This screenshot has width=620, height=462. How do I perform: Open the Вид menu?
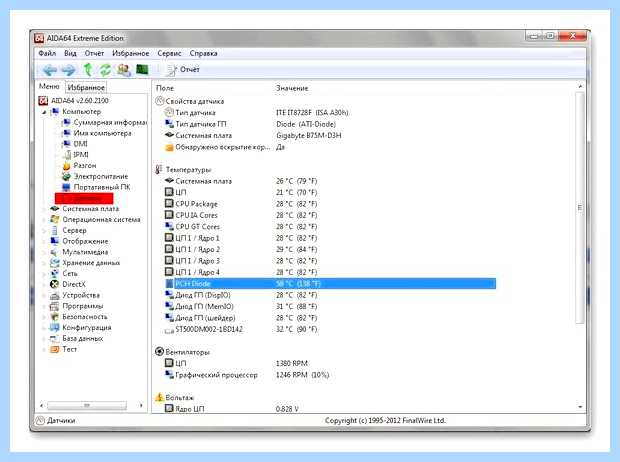(x=70, y=53)
